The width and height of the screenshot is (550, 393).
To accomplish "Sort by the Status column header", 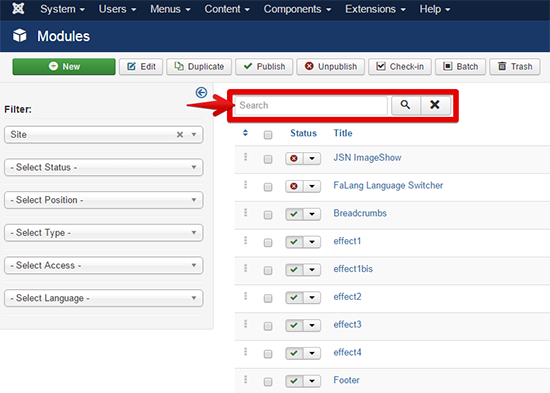I will click(x=303, y=133).
